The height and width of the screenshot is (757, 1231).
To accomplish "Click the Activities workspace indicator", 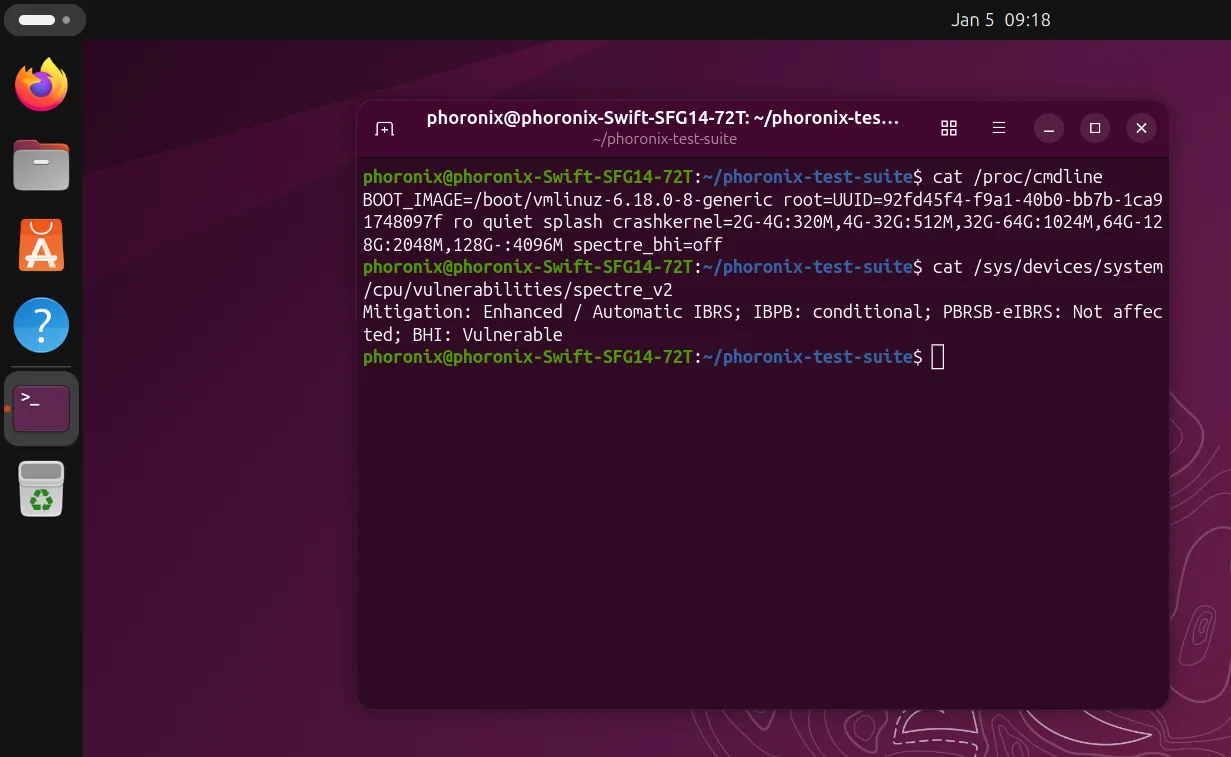I will (43, 20).
